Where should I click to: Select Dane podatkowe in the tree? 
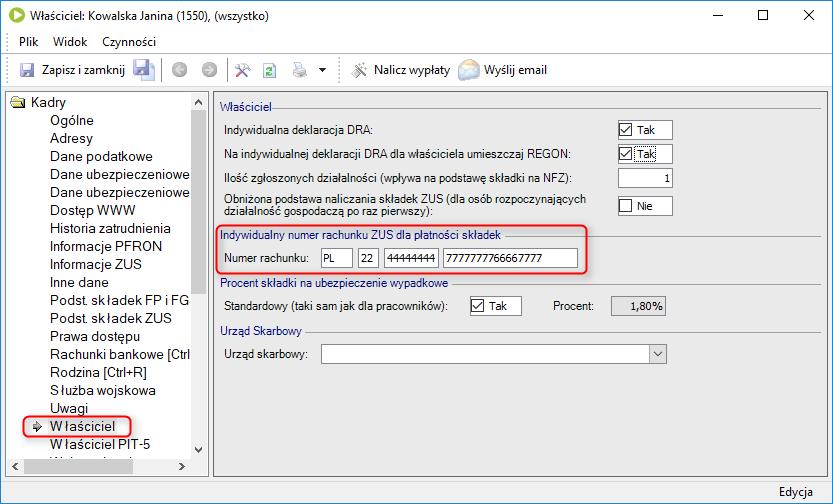click(x=101, y=157)
